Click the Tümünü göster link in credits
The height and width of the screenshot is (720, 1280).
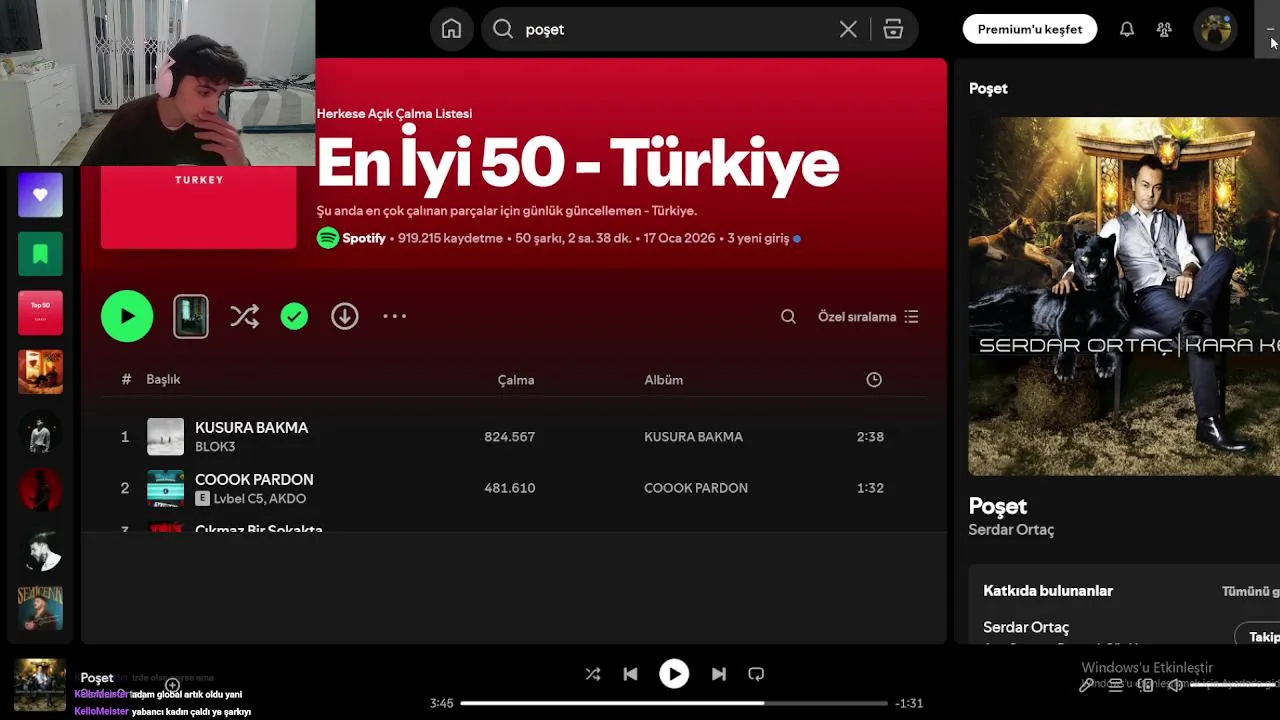coord(1251,591)
